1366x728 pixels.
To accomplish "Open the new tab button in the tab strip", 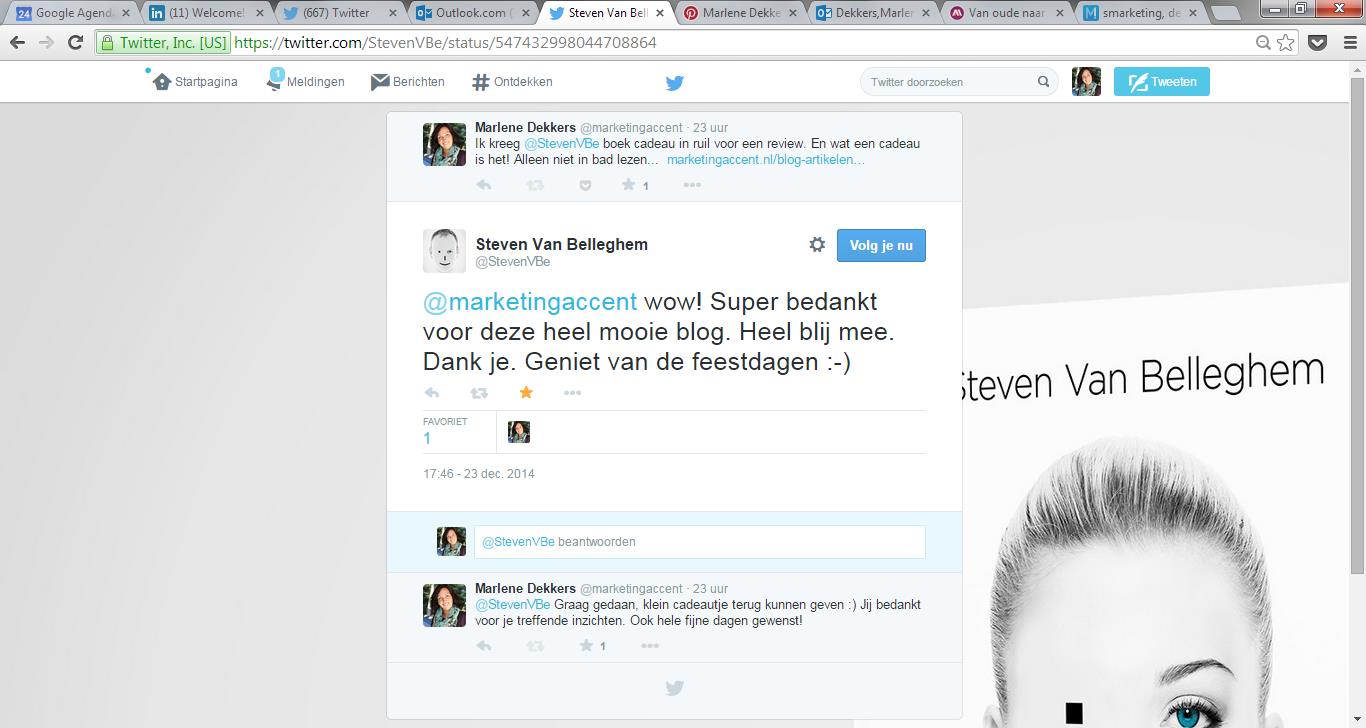I will click(x=1226, y=13).
